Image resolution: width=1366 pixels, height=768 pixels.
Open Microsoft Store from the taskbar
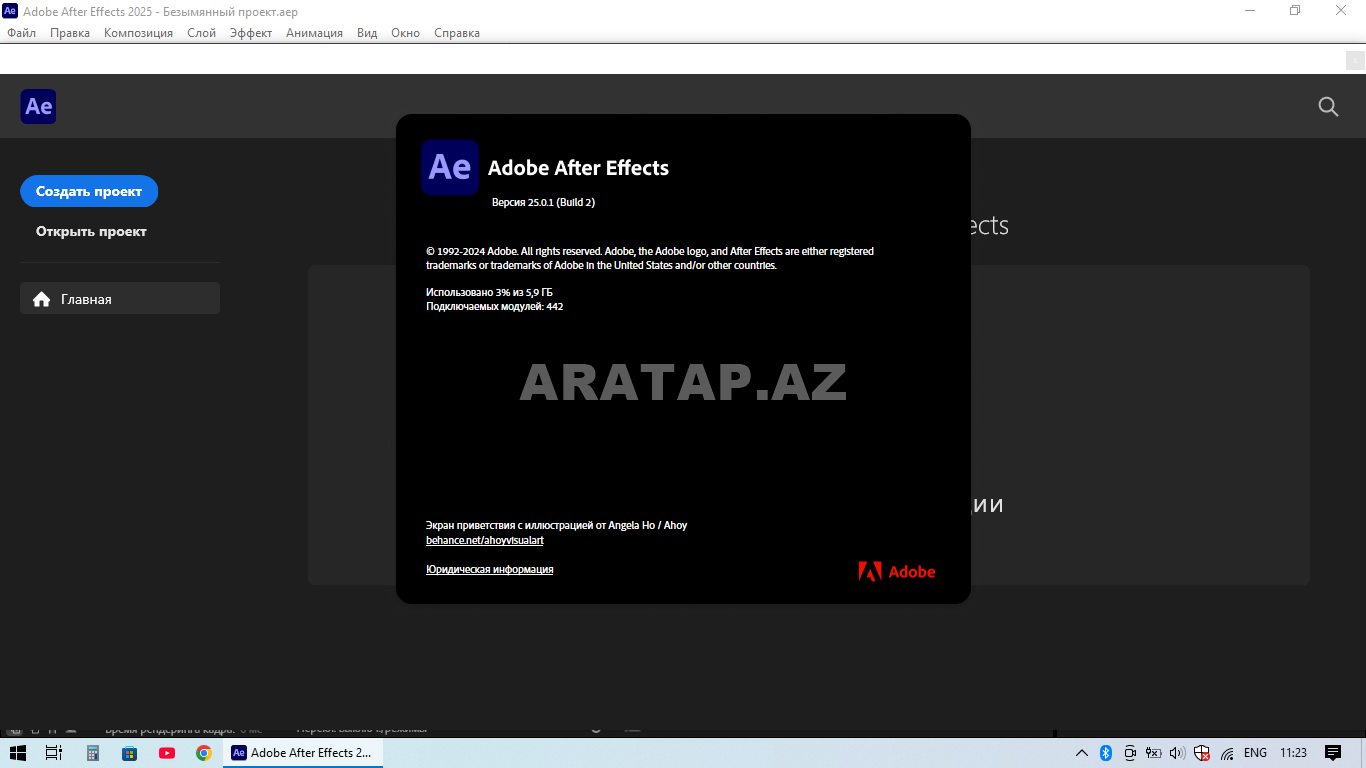[129, 753]
